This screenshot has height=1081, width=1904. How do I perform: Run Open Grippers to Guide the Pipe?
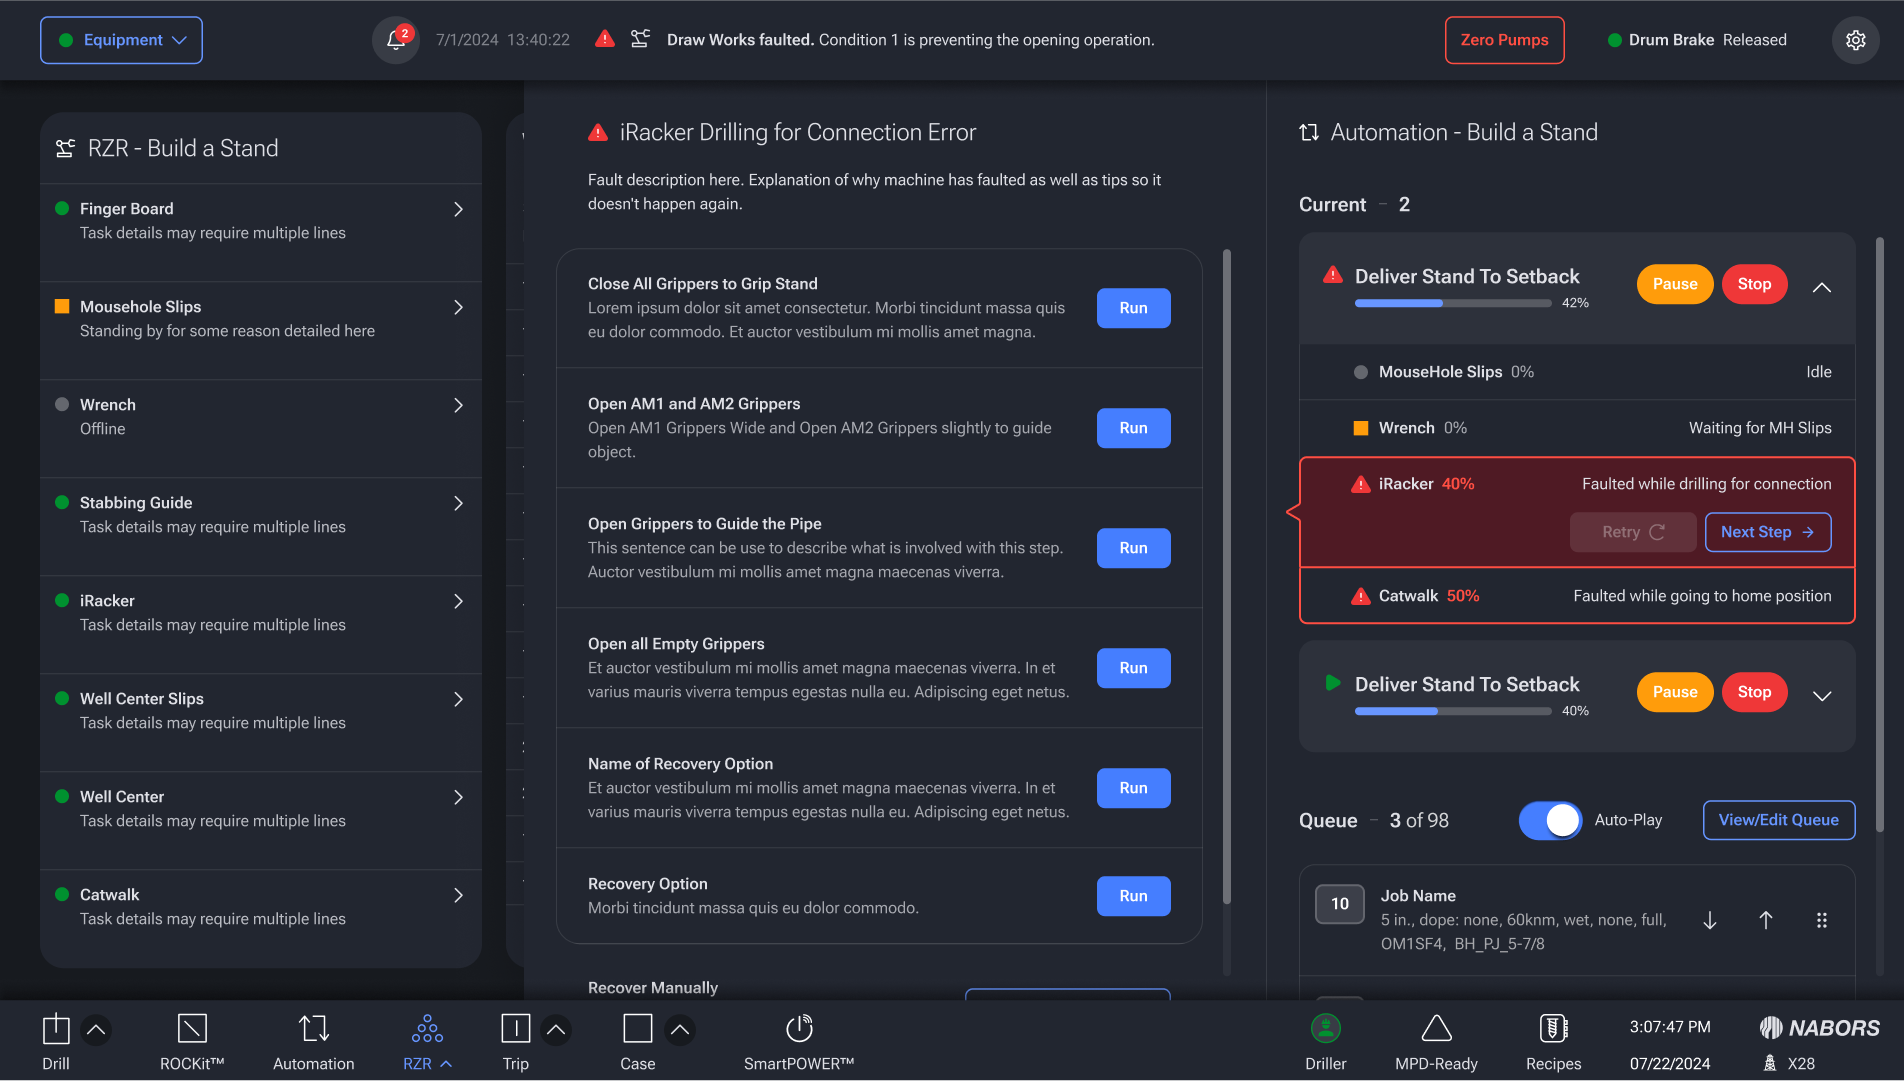1133,548
